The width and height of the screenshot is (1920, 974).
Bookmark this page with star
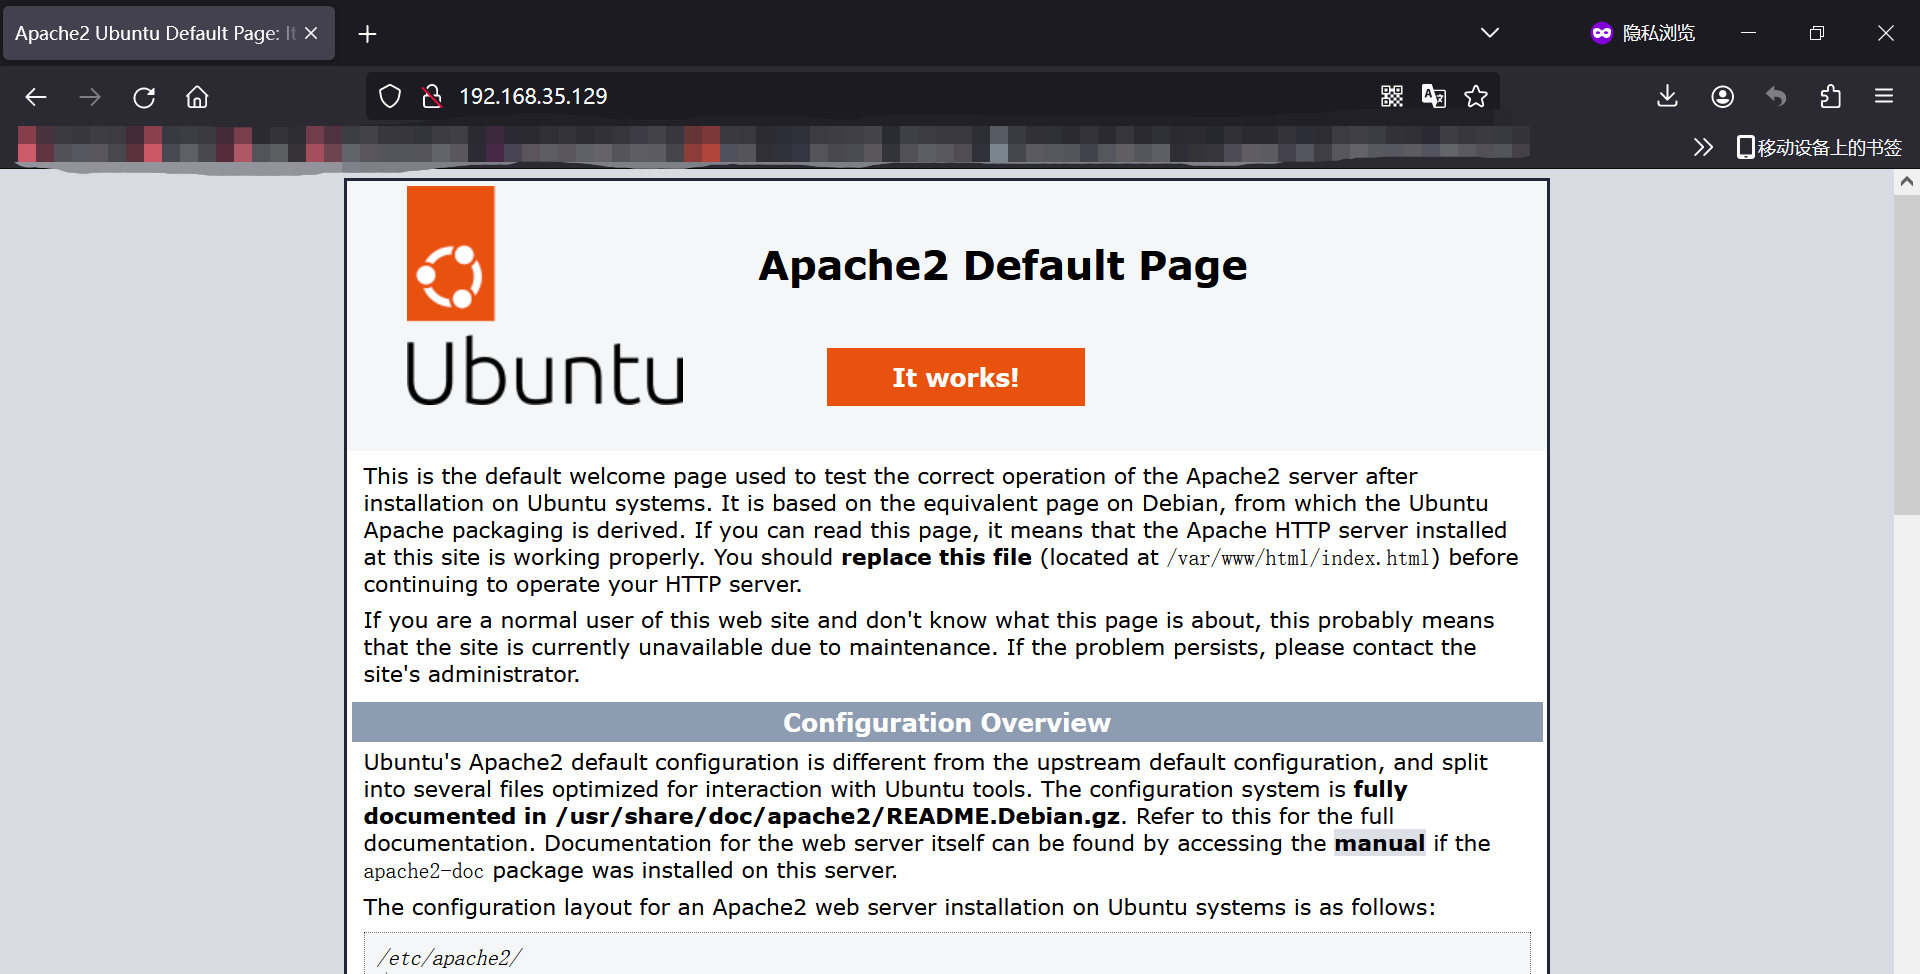point(1476,96)
